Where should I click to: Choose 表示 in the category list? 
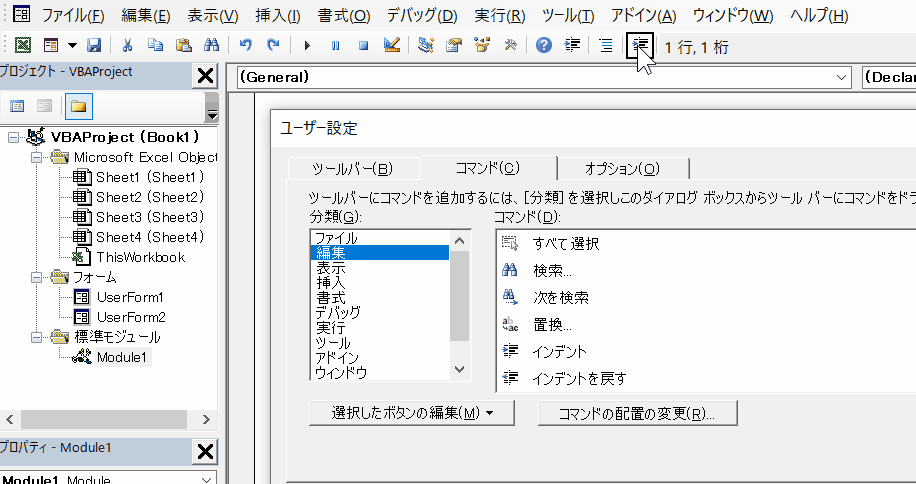(x=331, y=268)
